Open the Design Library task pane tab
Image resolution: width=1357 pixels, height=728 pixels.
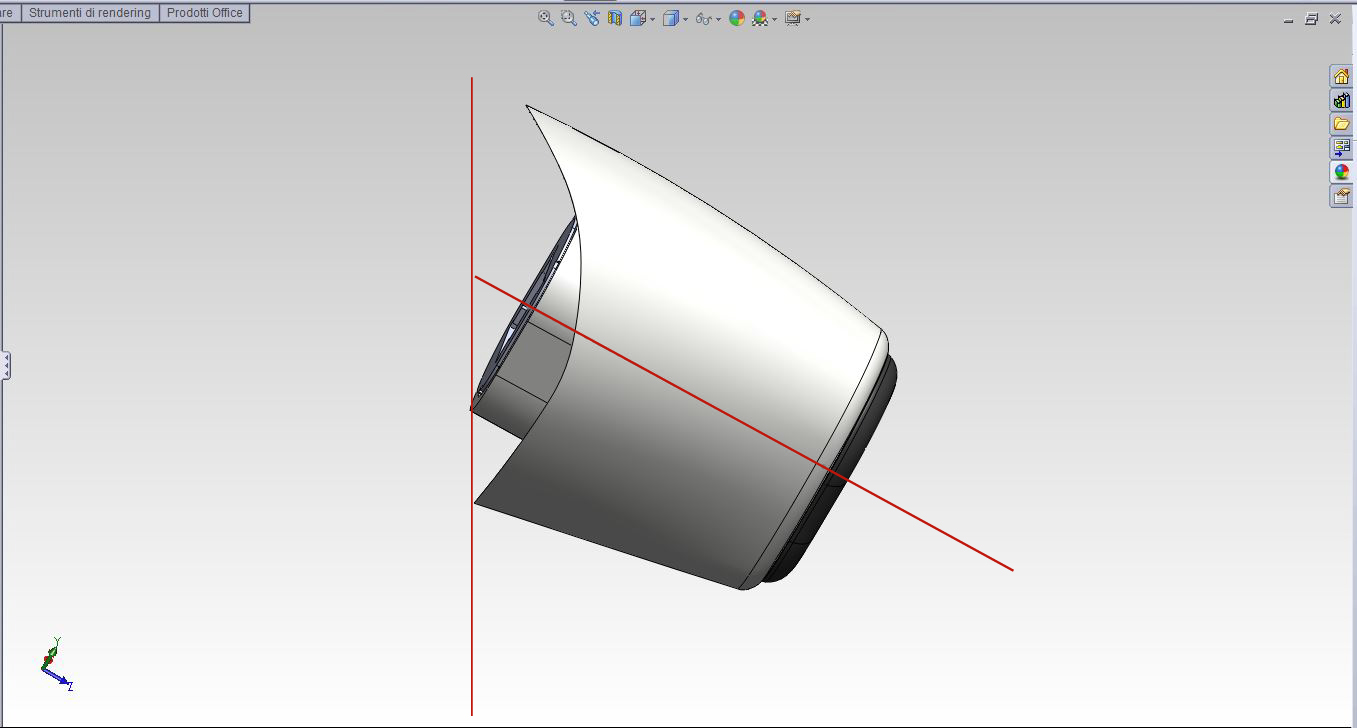pos(1342,100)
